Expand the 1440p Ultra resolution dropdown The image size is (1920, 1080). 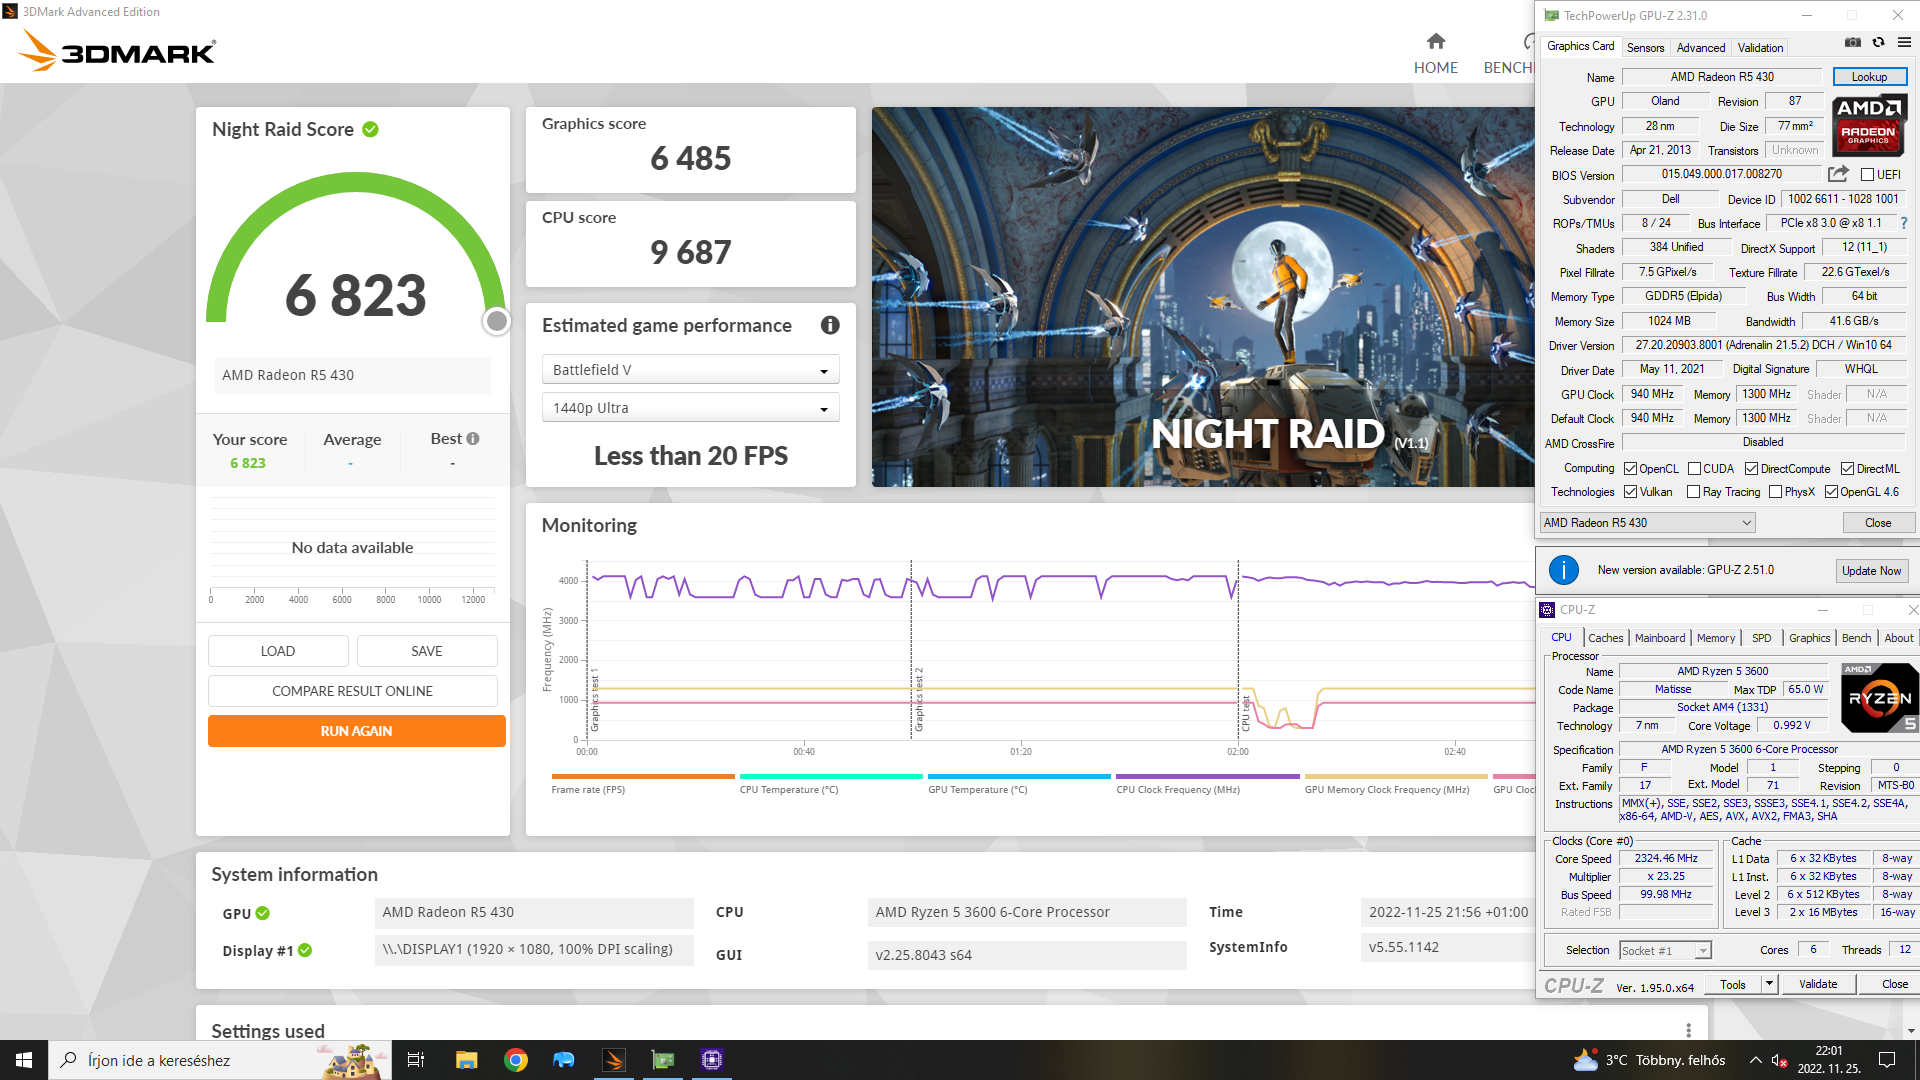(x=690, y=408)
